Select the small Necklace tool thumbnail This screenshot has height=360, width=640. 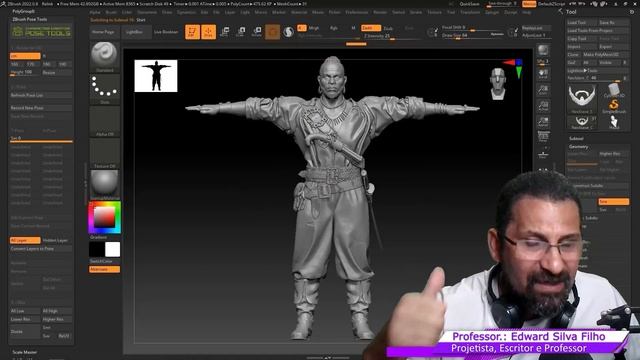click(581, 122)
